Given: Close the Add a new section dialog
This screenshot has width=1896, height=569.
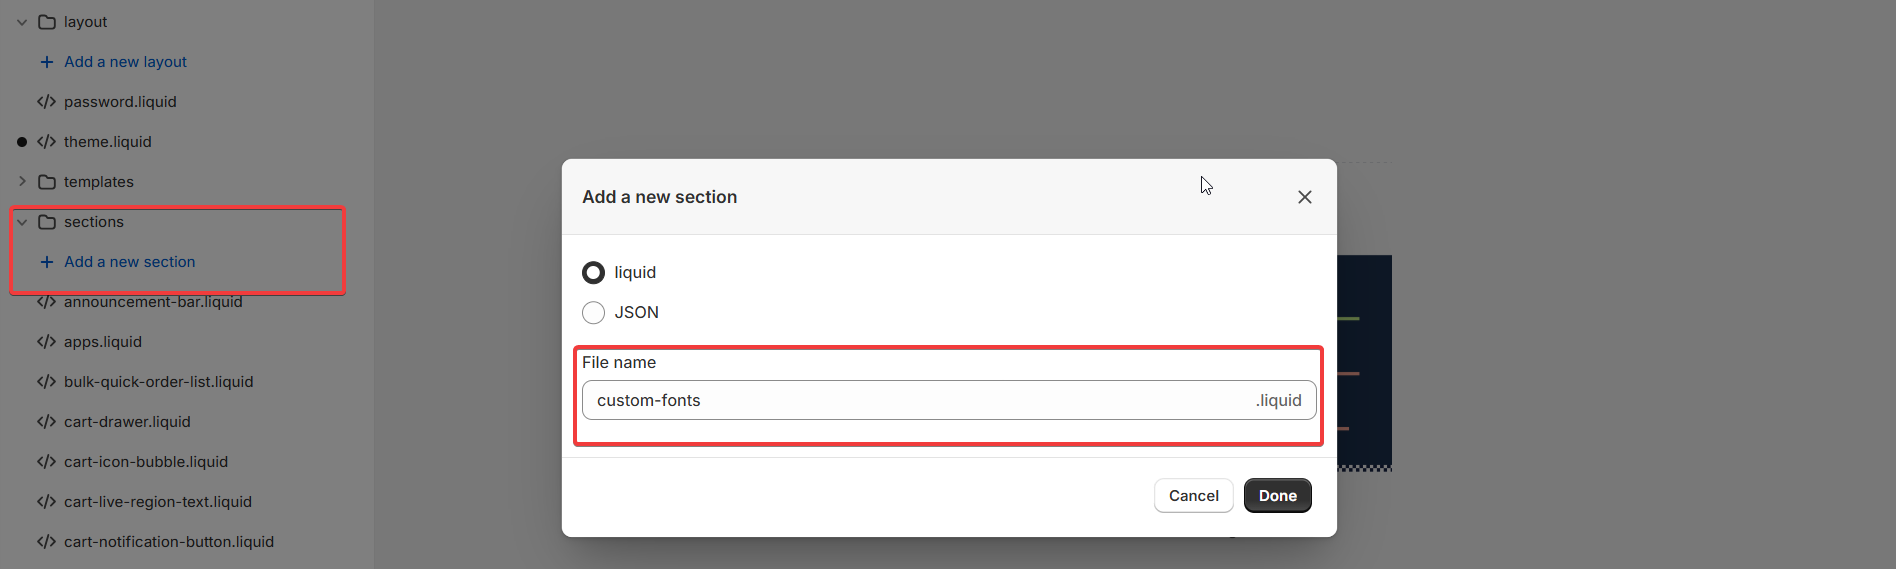Looking at the screenshot, I should coord(1304,197).
